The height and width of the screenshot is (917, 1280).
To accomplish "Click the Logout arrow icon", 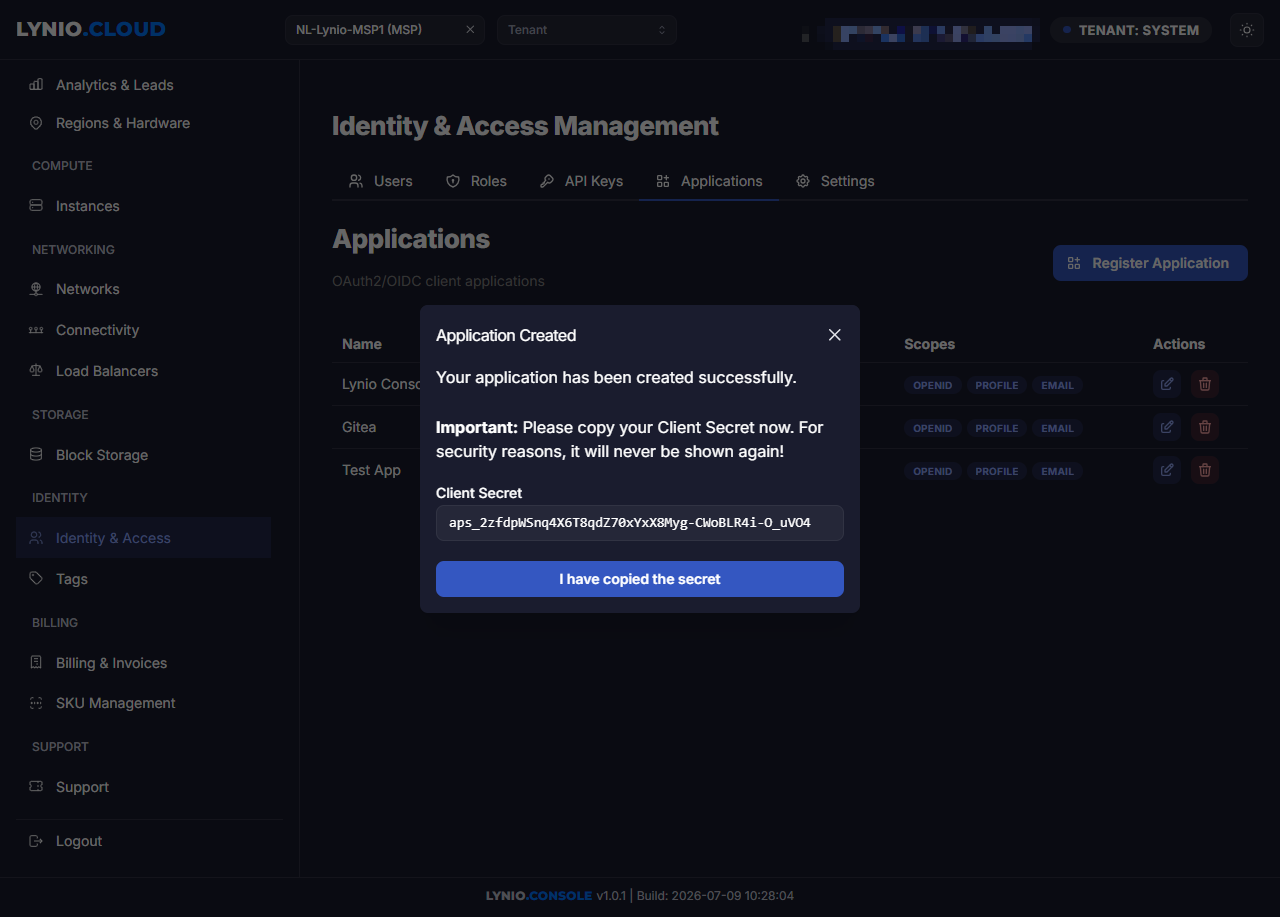I will (x=36, y=841).
